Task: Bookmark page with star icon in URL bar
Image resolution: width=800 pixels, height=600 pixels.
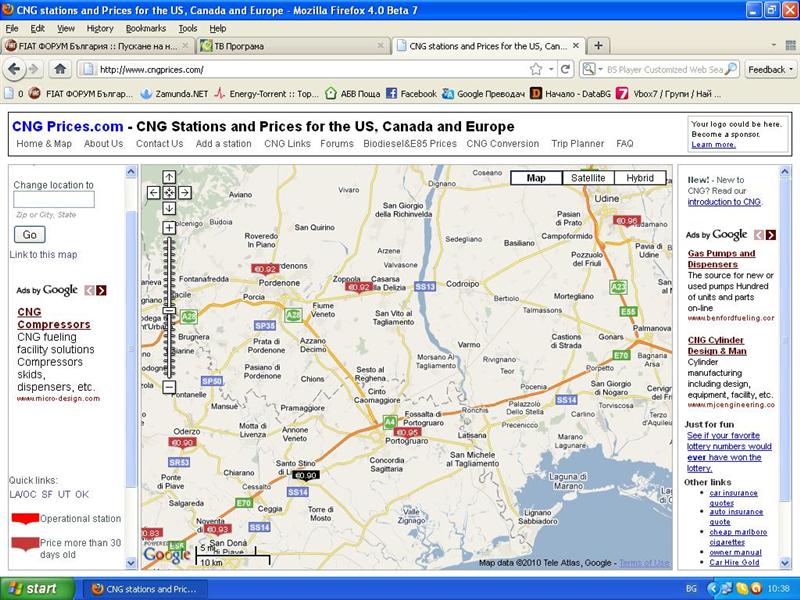Action: pyautogui.click(x=536, y=69)
